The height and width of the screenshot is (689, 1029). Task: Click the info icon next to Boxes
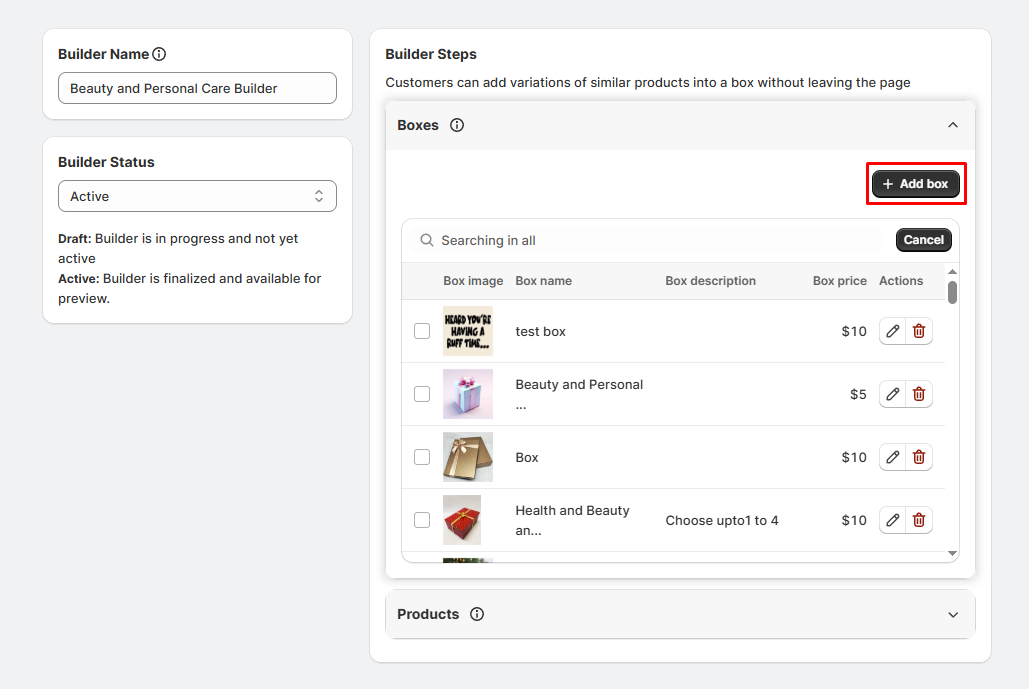457,125
